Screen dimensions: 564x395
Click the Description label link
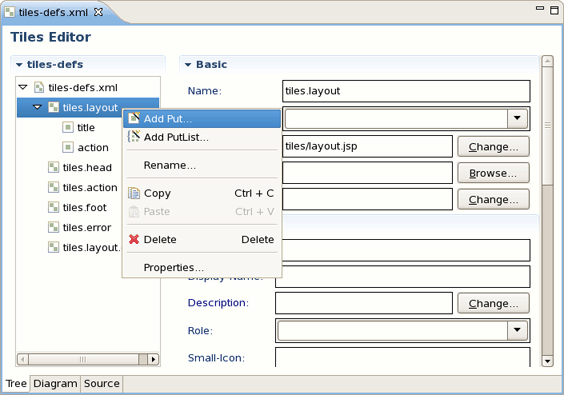218,303
